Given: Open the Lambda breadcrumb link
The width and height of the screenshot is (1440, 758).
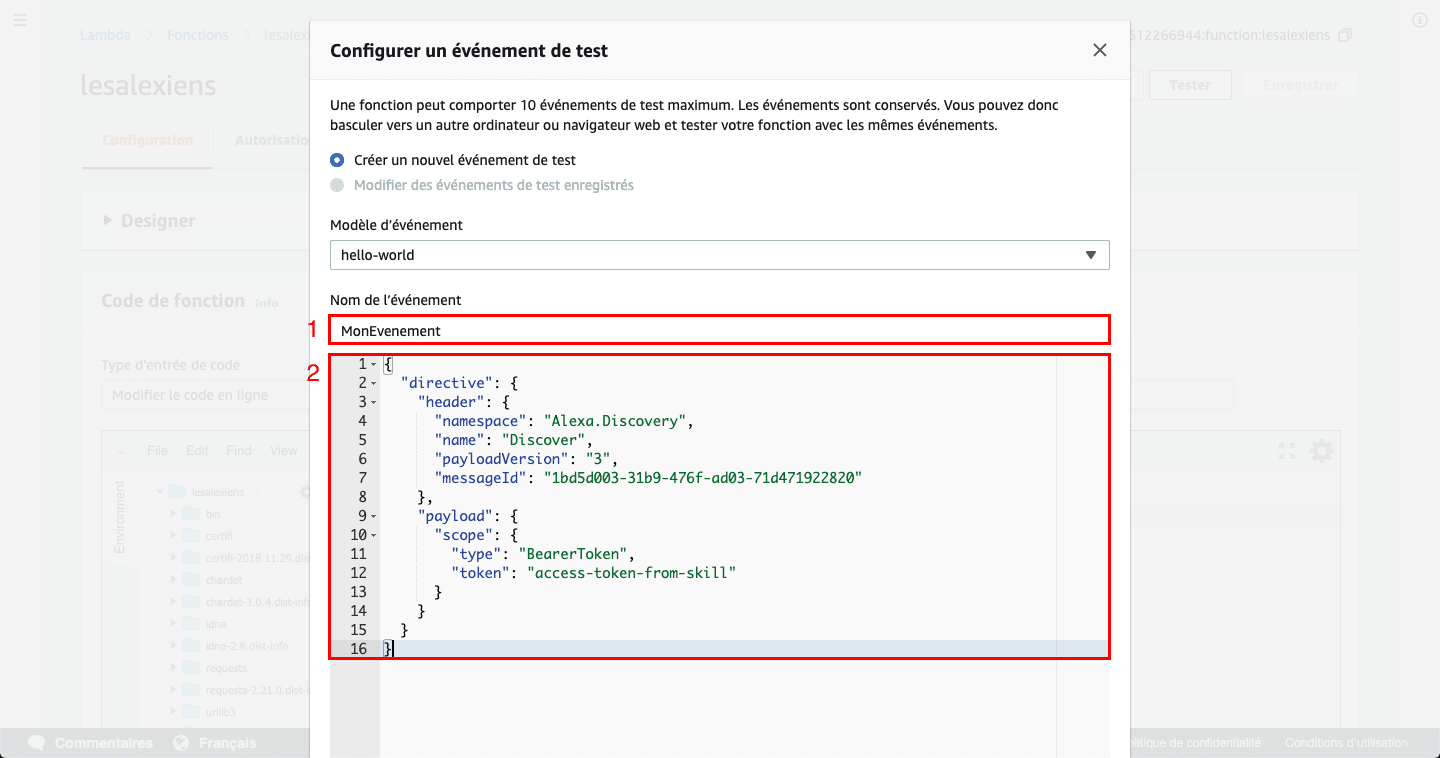Looking at the screenshot, I should pyautogui.click(x=105, y=35).
